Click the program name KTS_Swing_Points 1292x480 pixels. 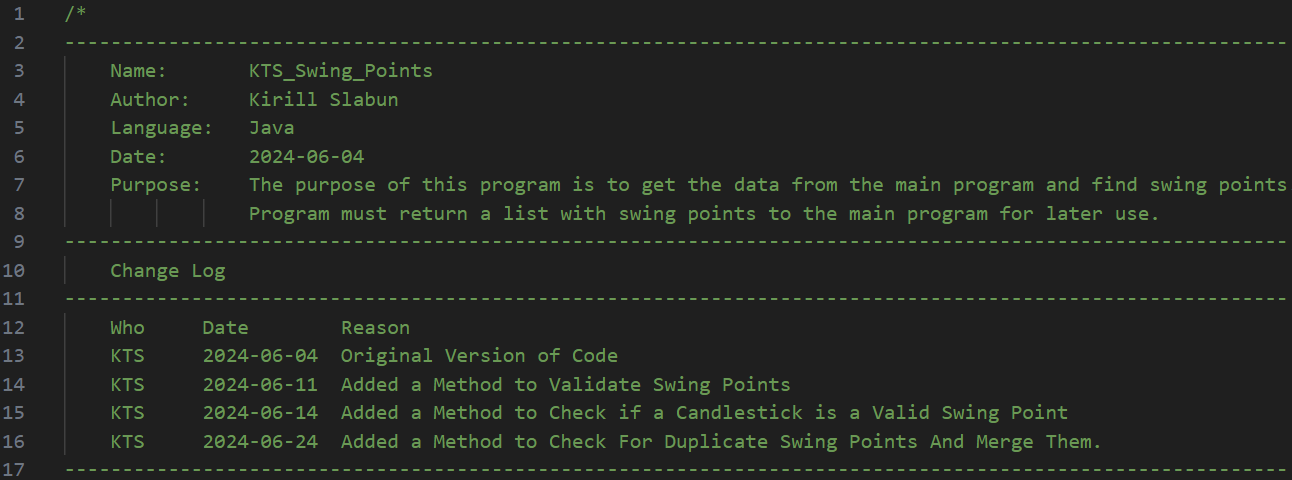[x=340, y=71]
